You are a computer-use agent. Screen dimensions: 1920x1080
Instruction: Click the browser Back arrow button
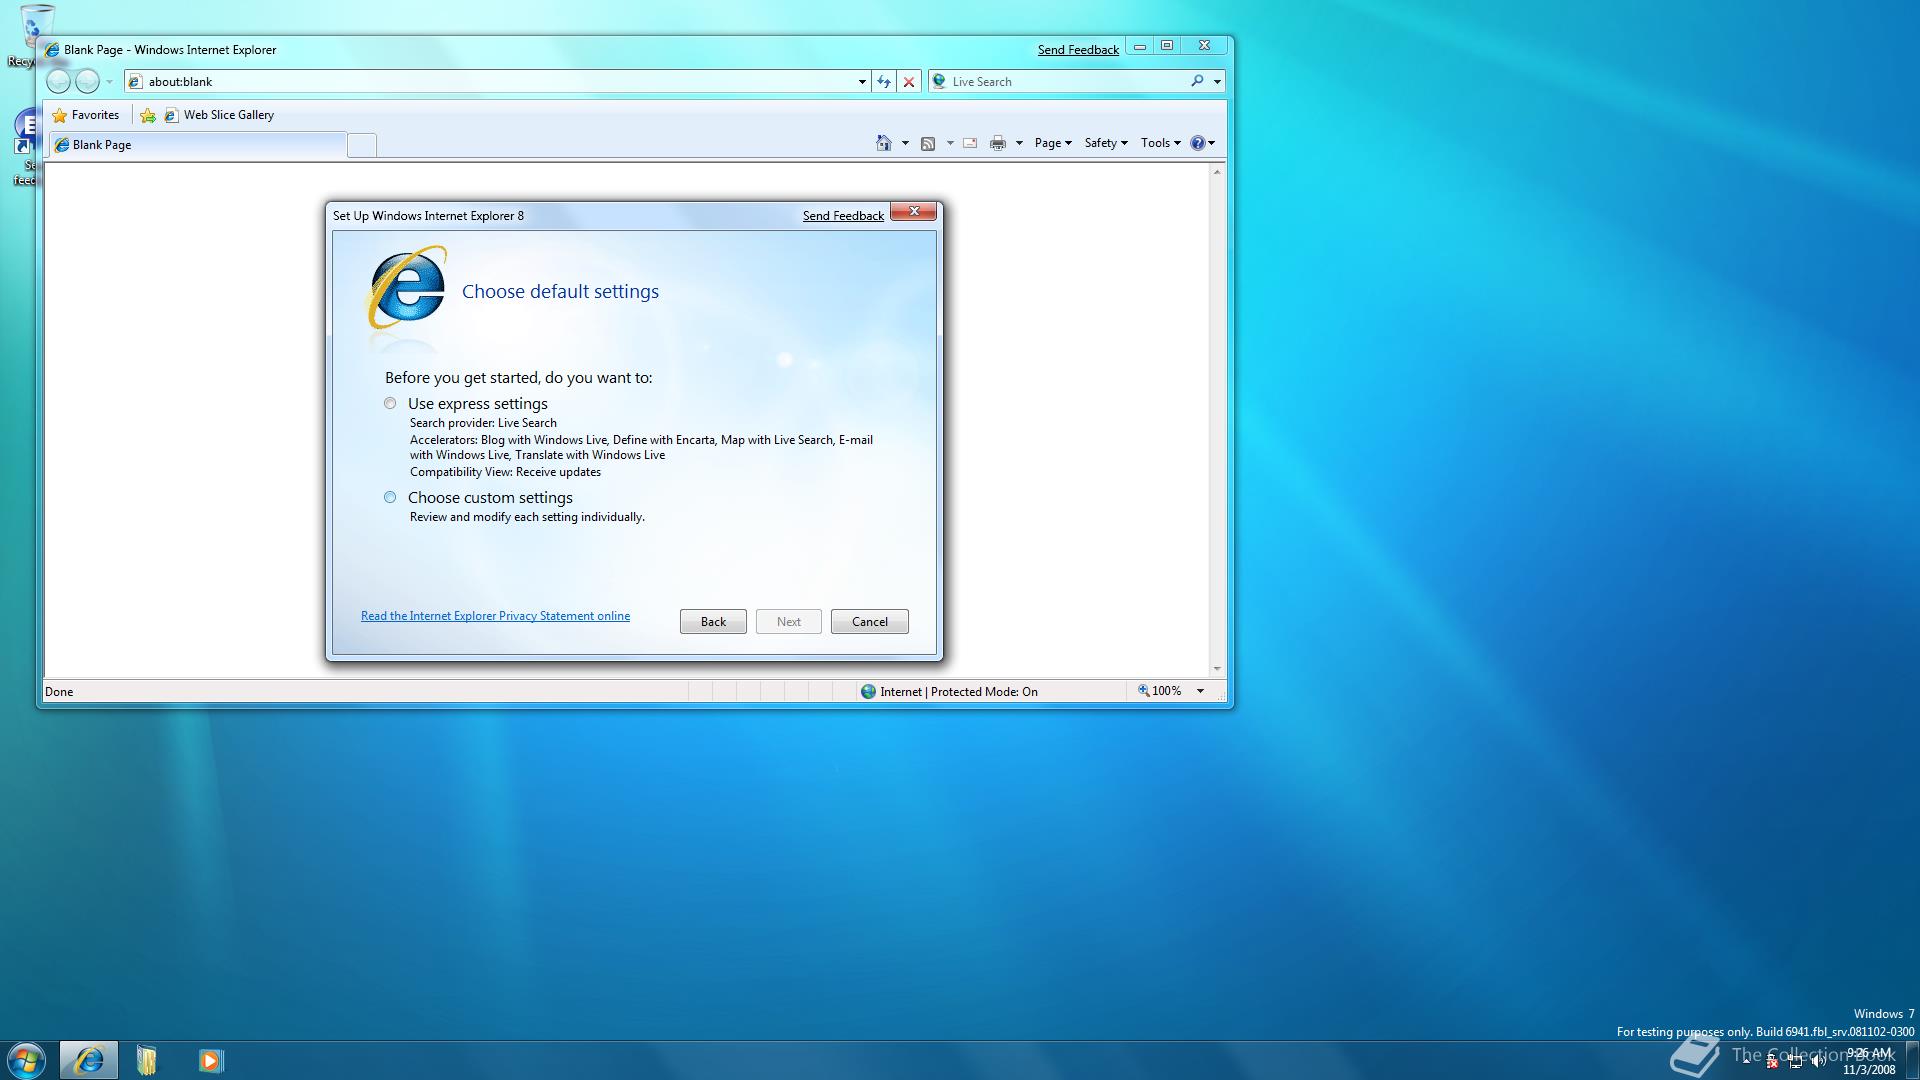pyautogui.click(x=59, y=82)
